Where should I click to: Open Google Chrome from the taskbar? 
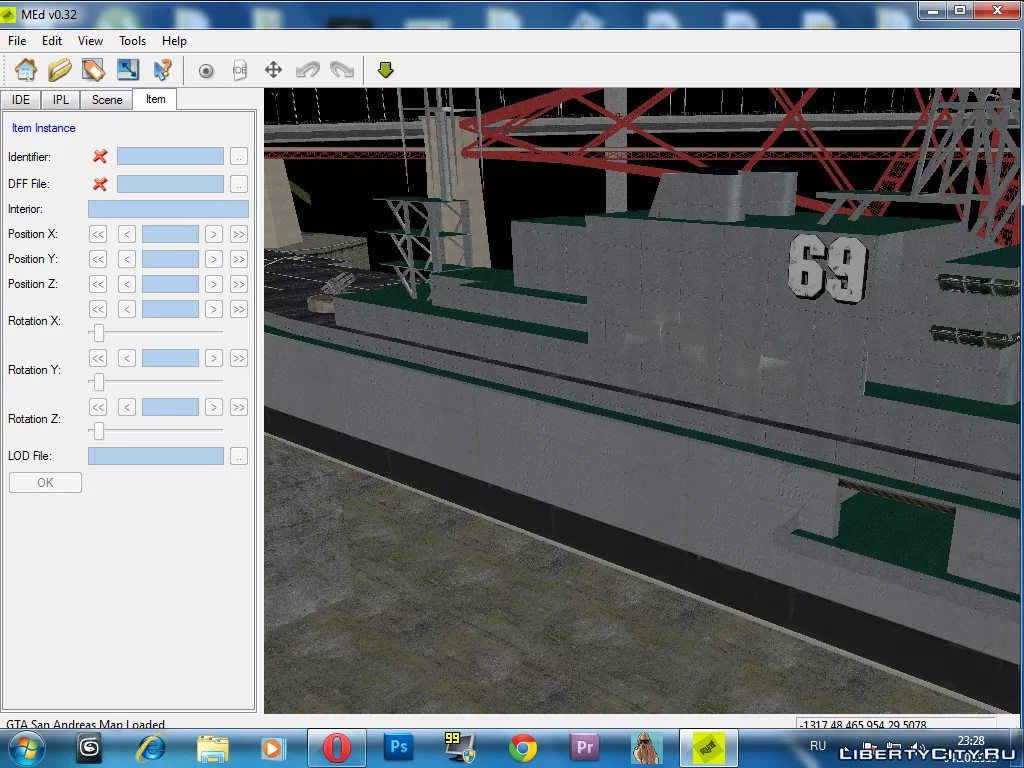522,748
